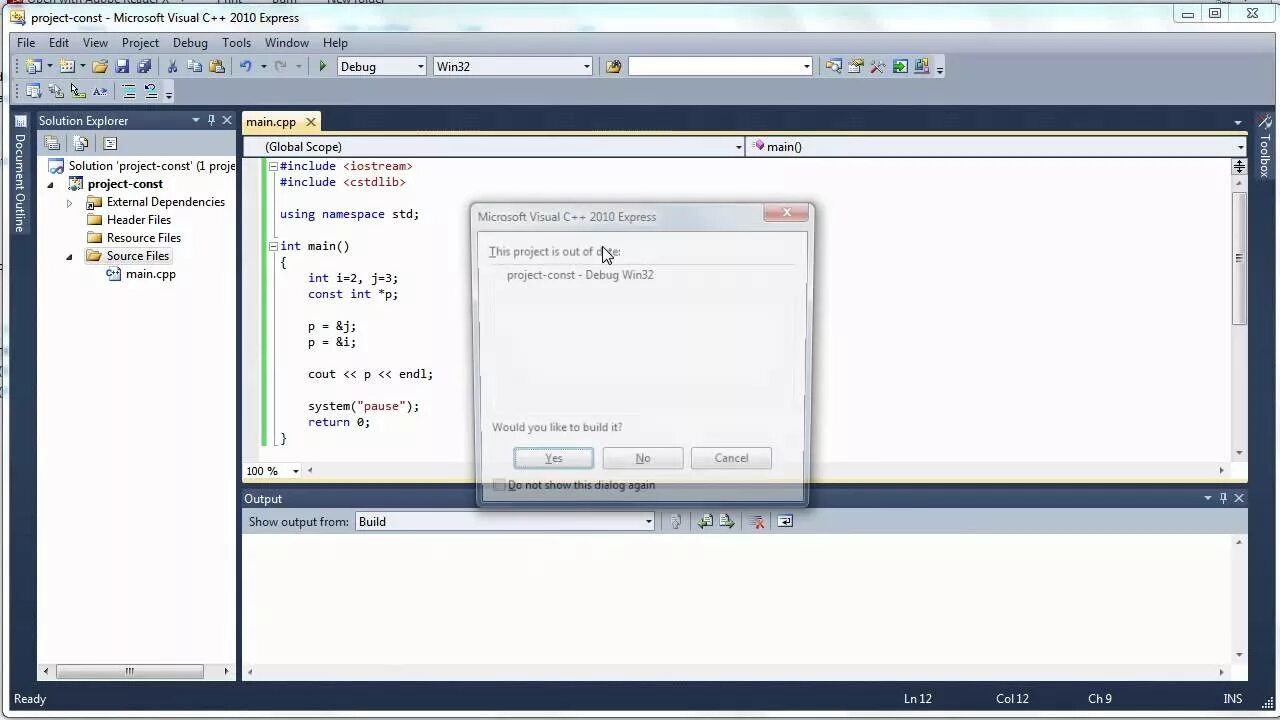Collapse the project-const project node
The image size is (1280, 720).
tap(50, 184)
